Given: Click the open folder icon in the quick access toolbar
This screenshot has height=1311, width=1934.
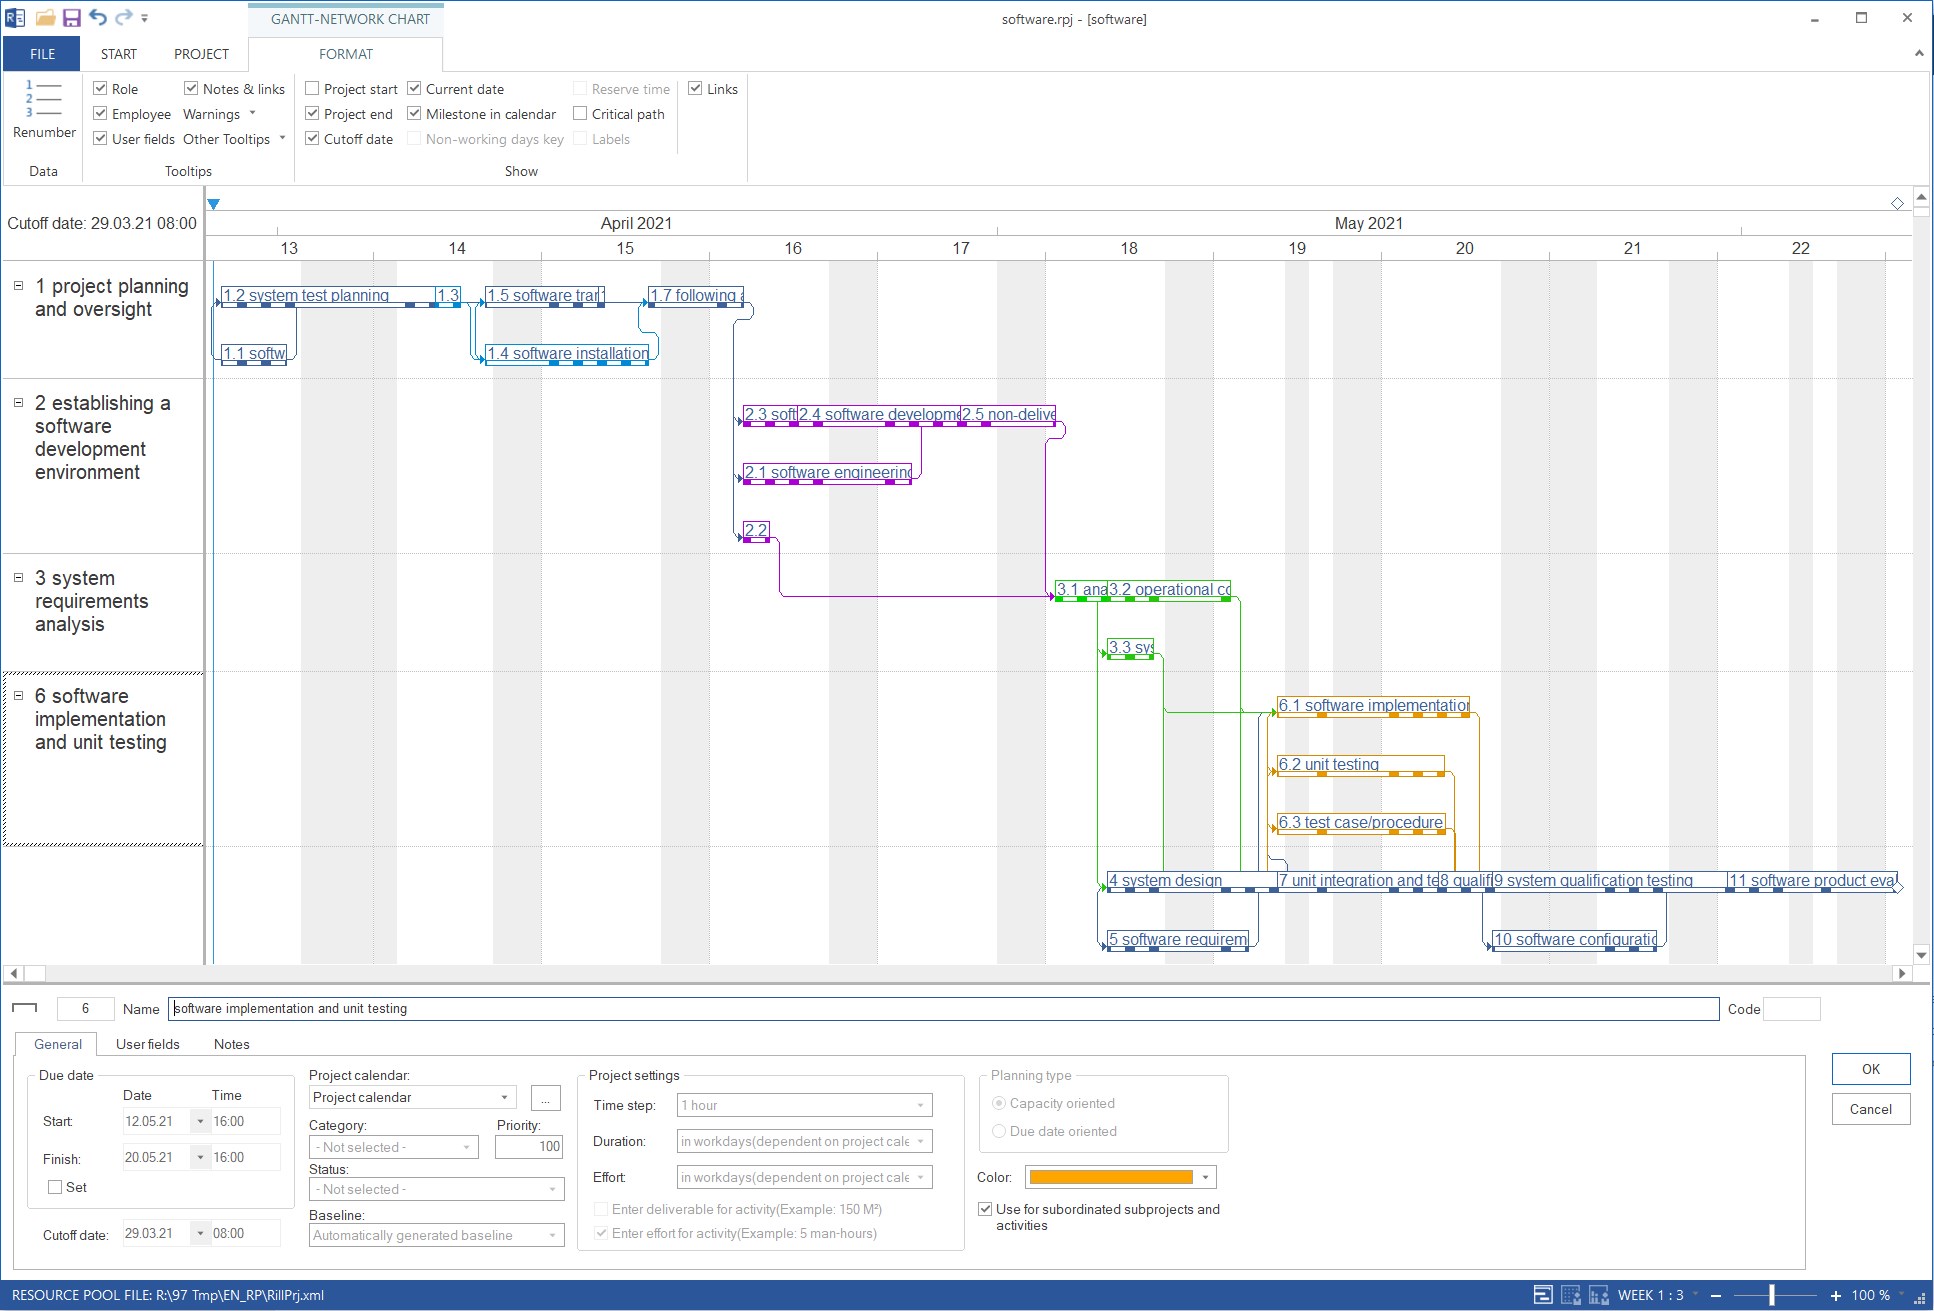Looking at the screenshot, I should (x=45, y=18).
